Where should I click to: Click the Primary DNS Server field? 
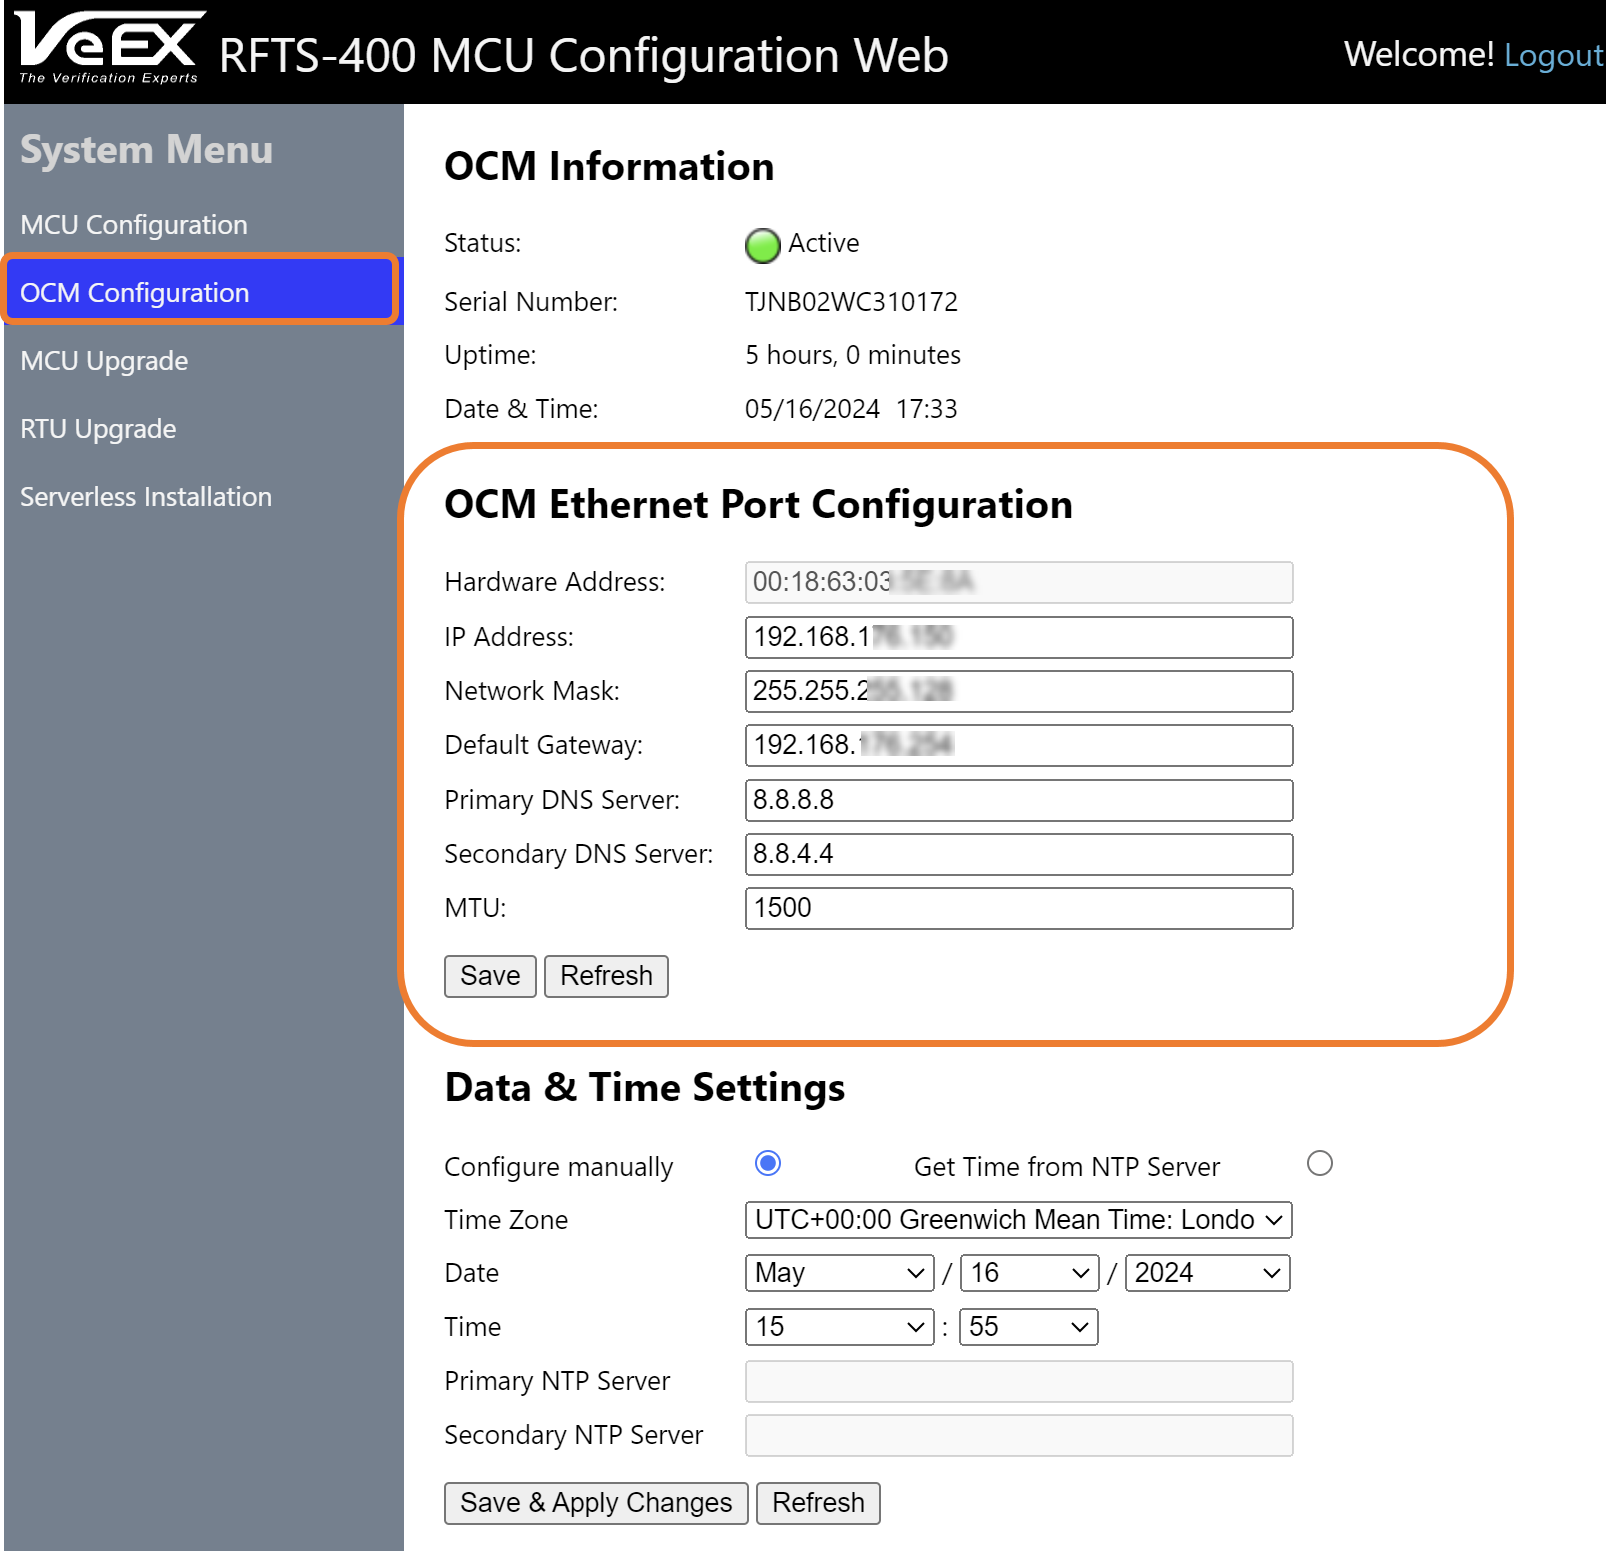click(1019, 800)
